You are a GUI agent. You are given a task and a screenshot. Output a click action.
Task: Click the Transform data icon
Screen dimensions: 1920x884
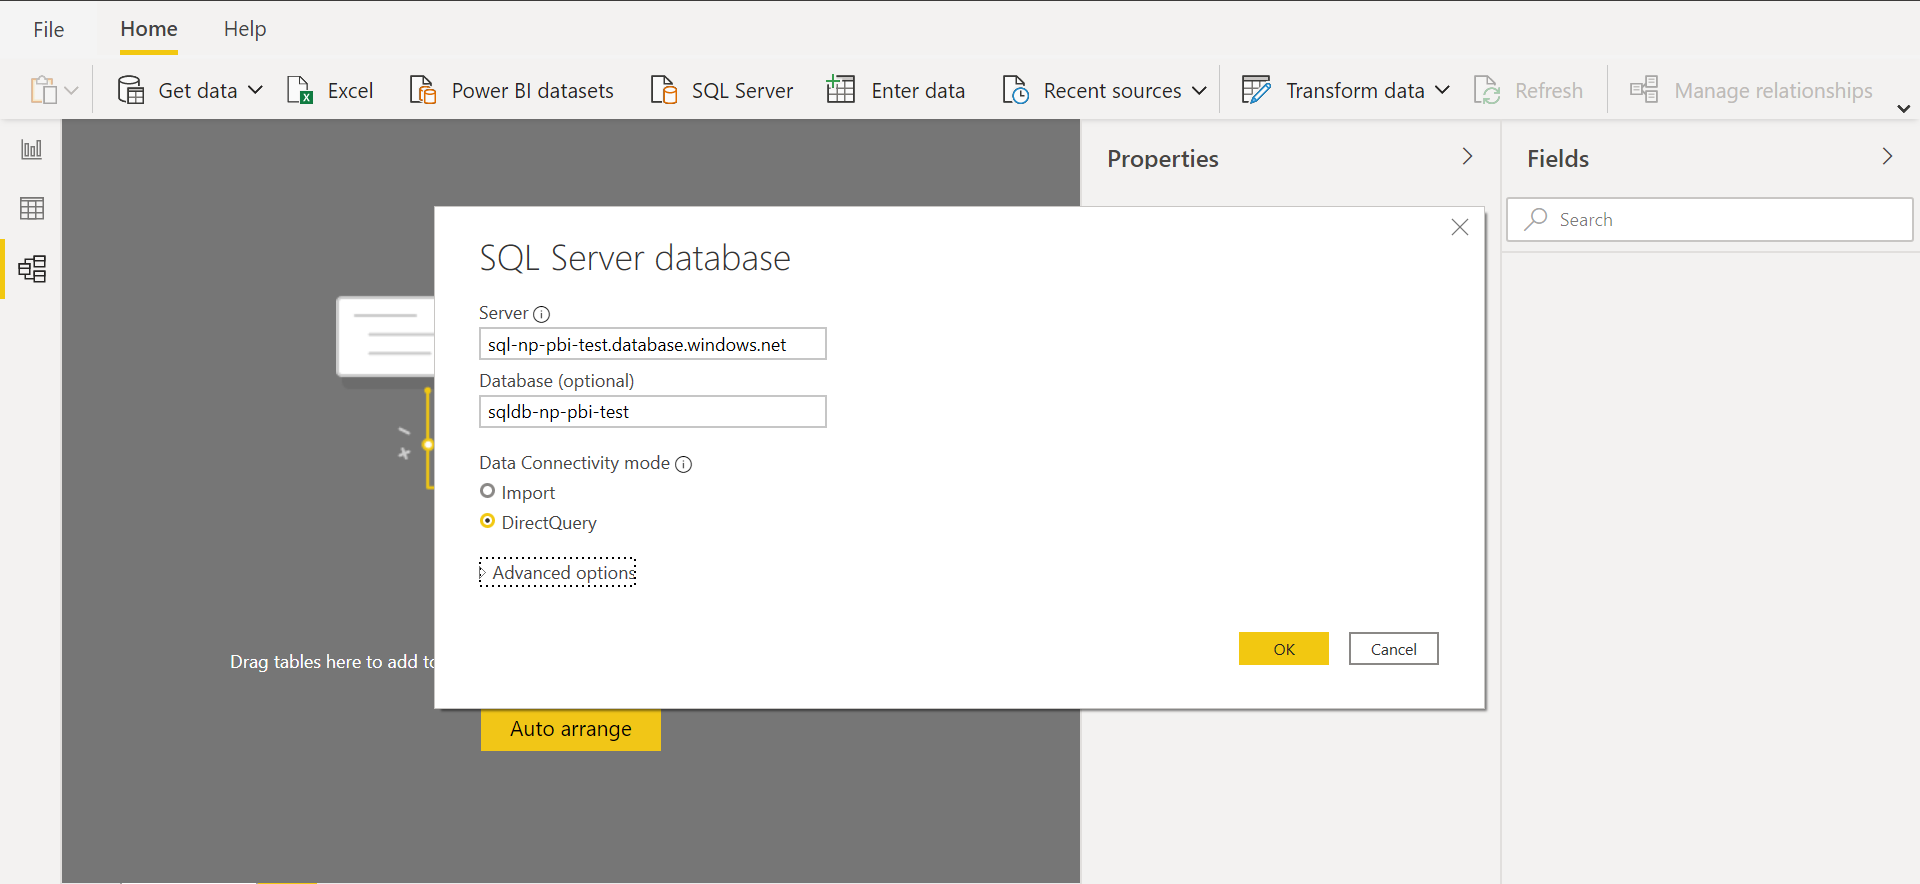(1256, 90)
